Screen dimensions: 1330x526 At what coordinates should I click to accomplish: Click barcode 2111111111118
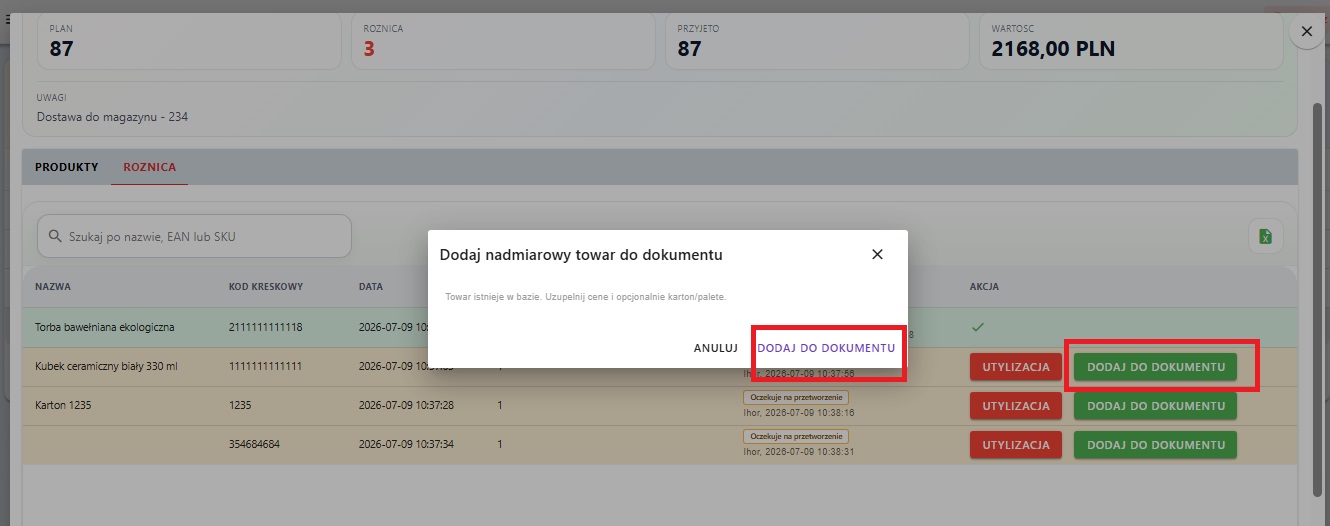(x=265, y=327)
